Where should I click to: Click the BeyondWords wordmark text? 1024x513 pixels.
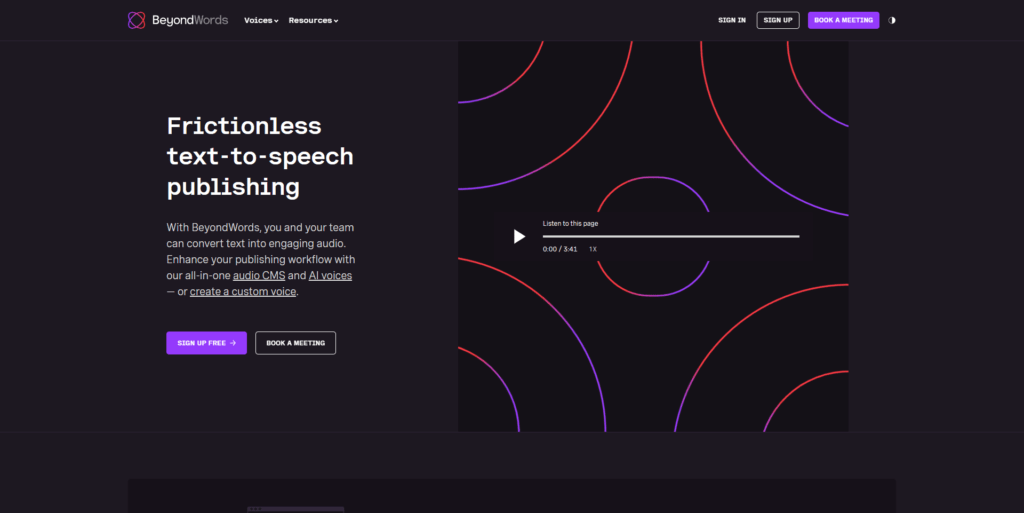pyautogui.click(x=190, y=20)
